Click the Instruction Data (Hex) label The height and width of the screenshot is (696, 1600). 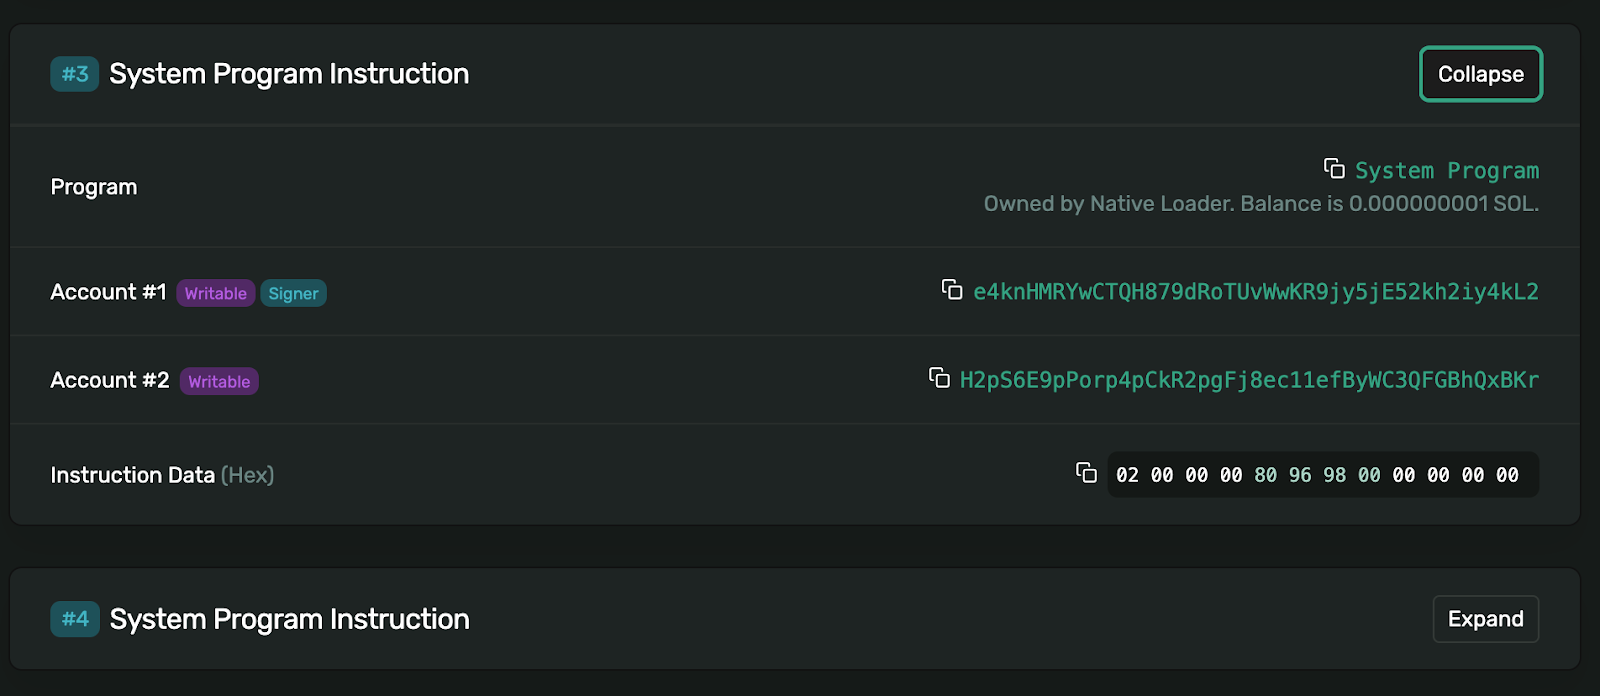[x=162, y=475]
